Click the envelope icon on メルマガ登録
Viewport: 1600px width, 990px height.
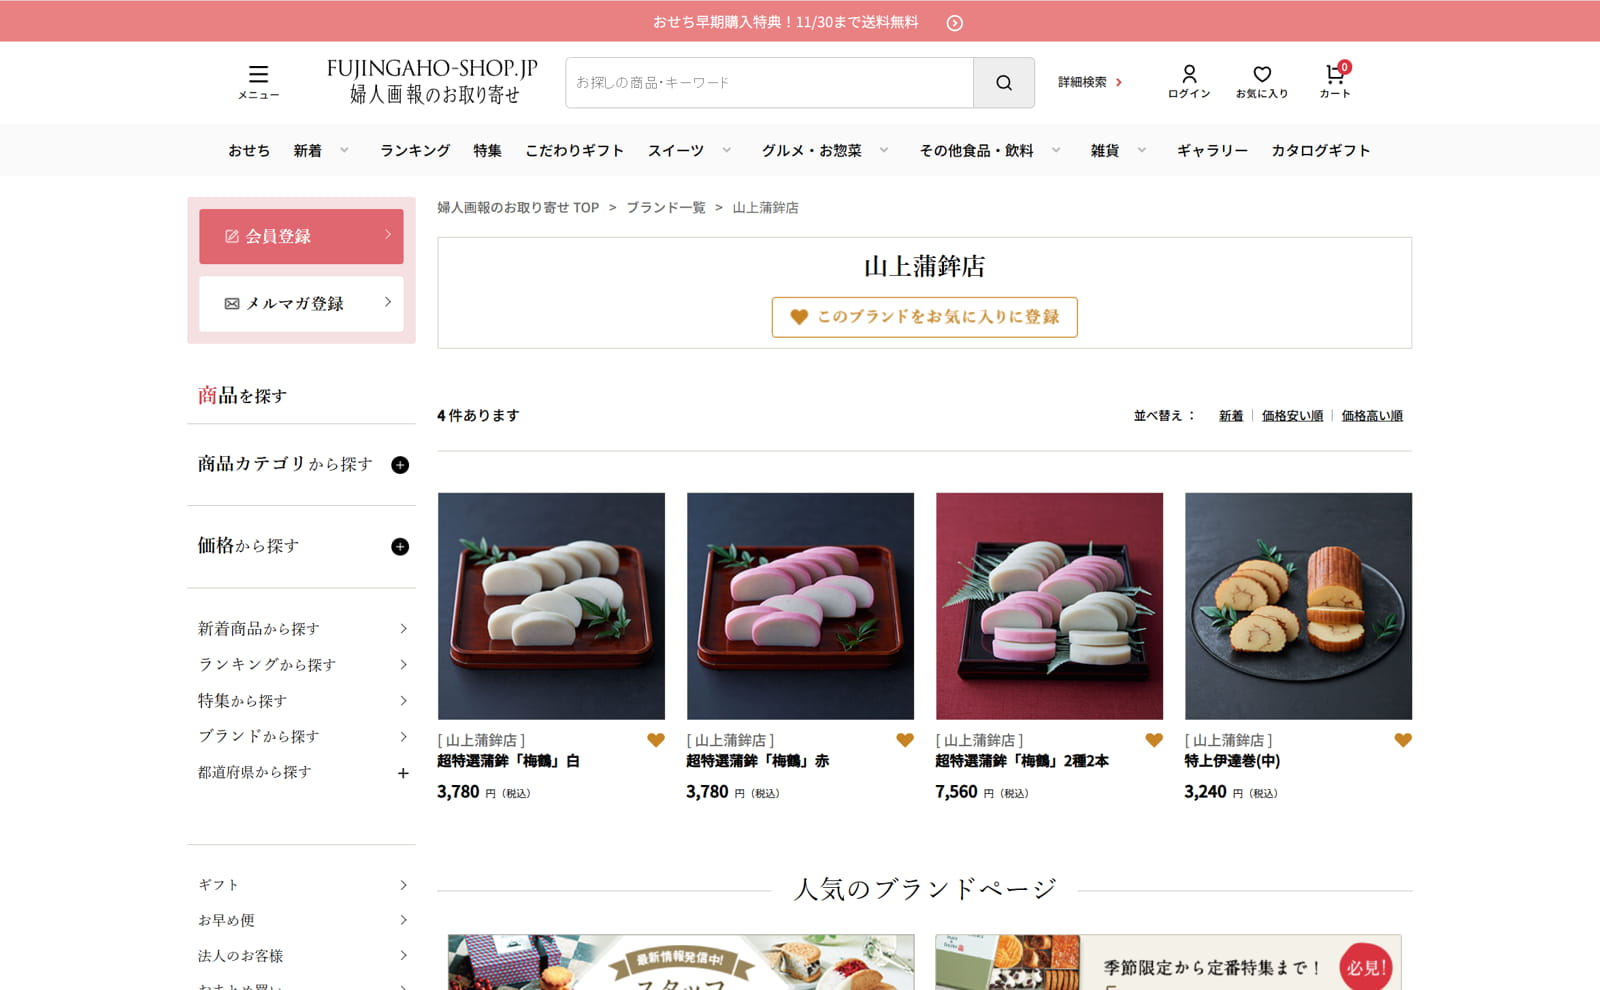(231, 304)
